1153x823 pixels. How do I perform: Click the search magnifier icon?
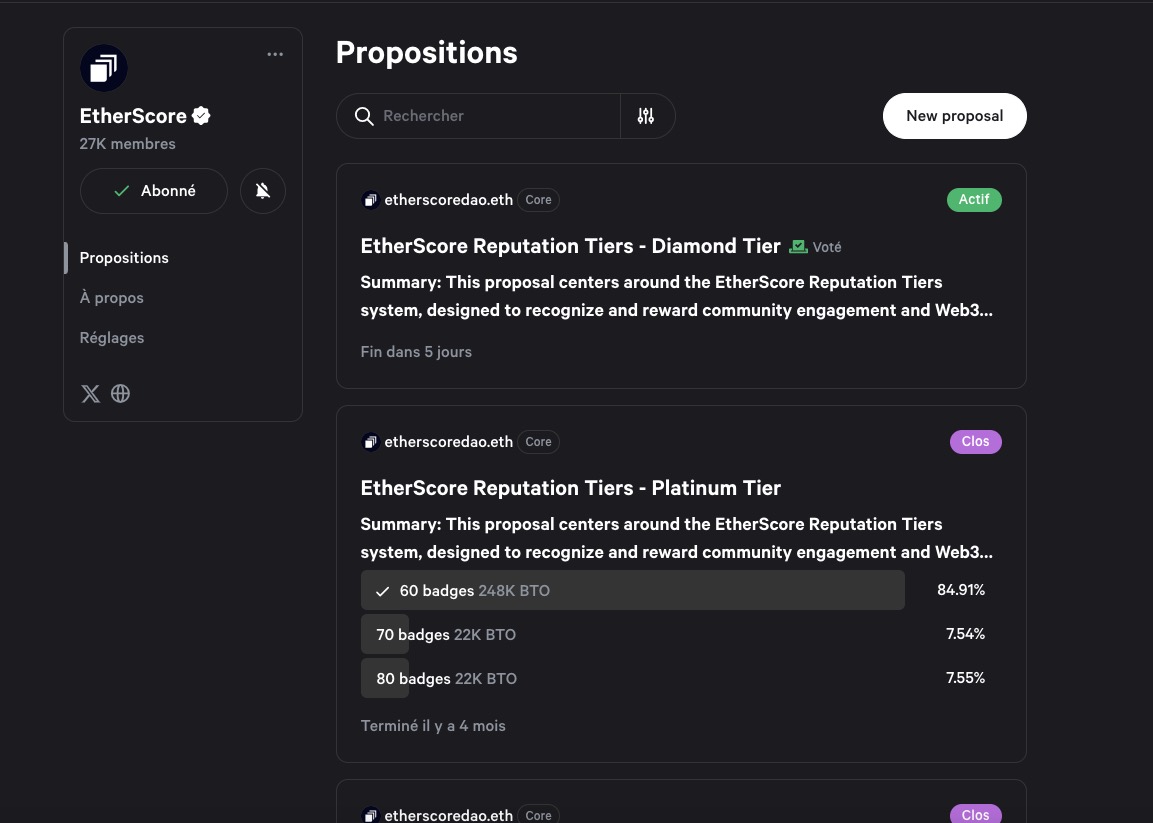point(364,116)
